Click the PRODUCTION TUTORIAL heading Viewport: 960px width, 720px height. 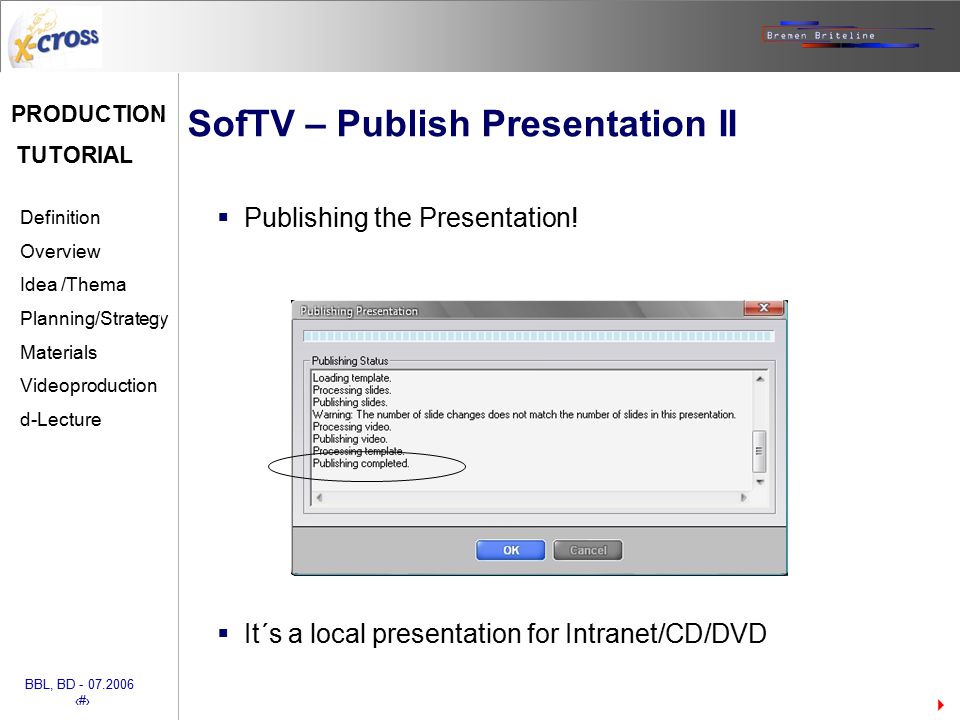click(88, 134)
